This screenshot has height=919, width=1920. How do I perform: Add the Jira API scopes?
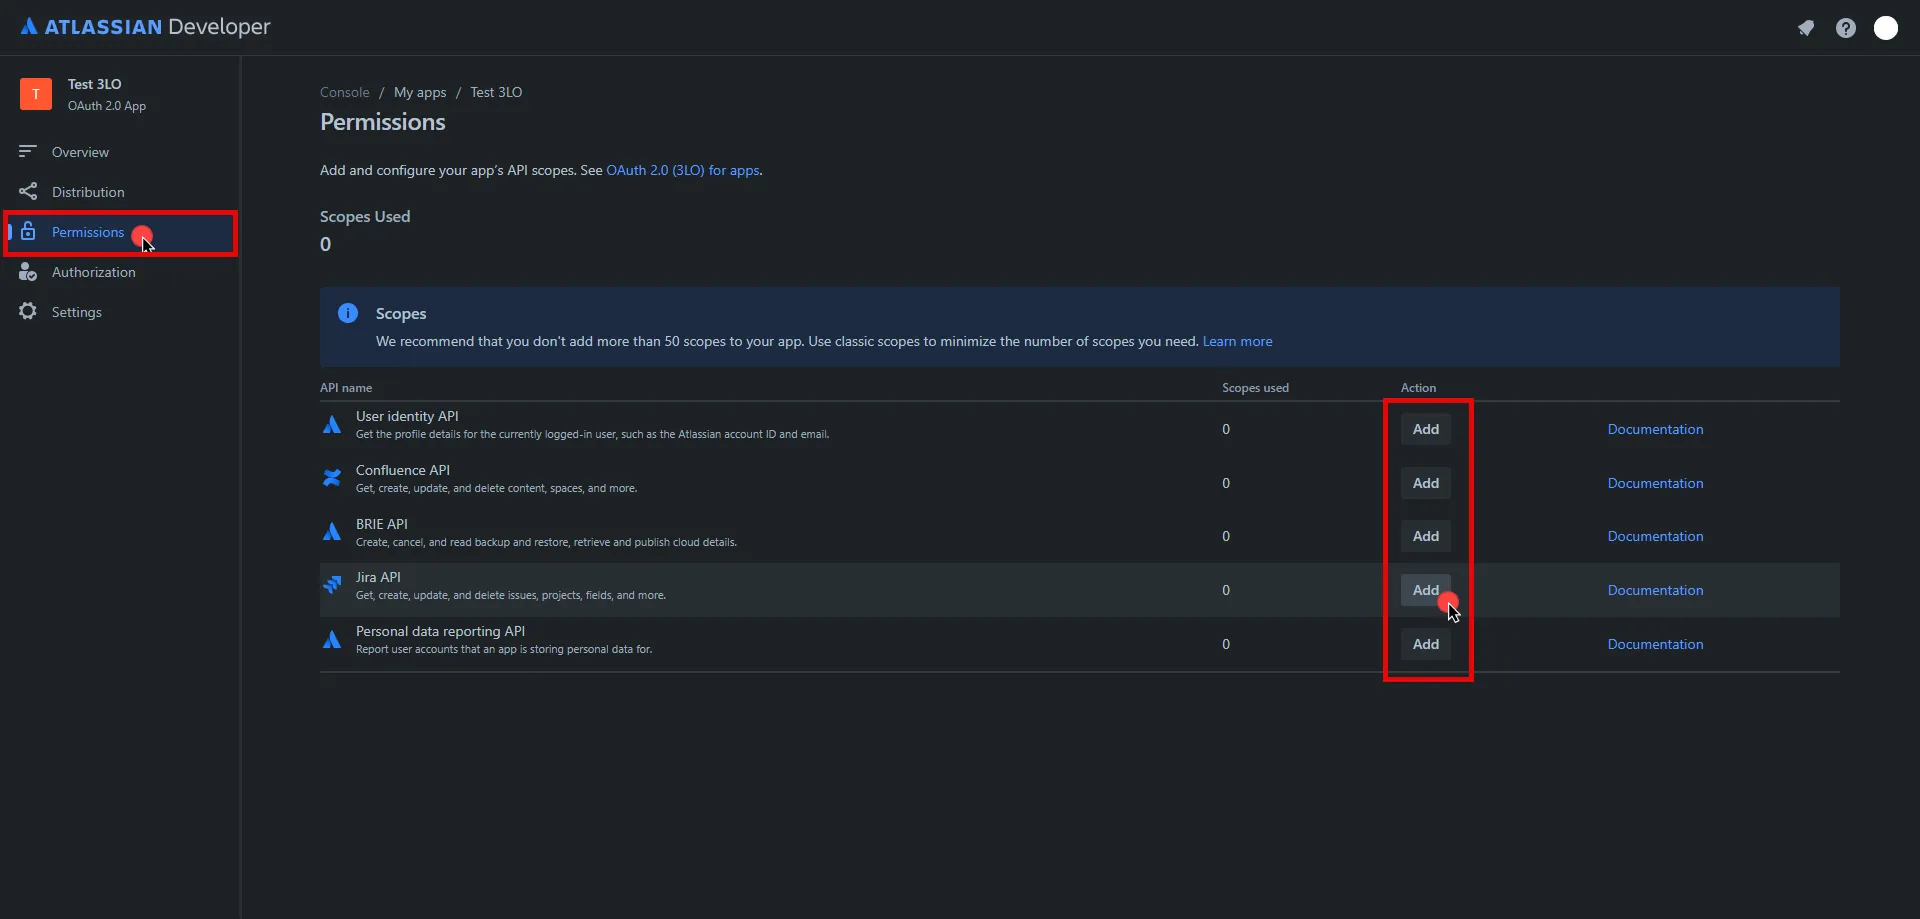pyautogui.click(x=1425, y=590)
